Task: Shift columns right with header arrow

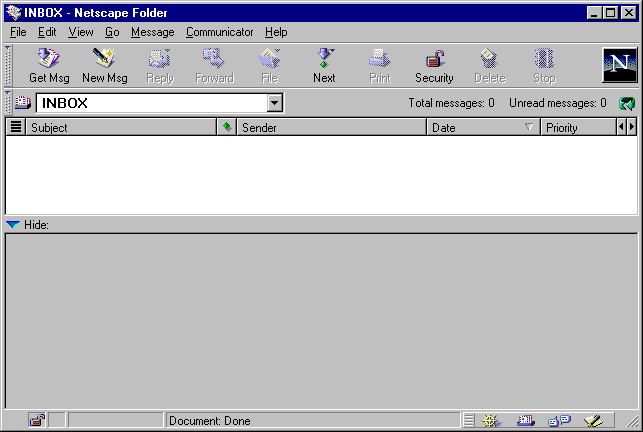Action: 632,127
